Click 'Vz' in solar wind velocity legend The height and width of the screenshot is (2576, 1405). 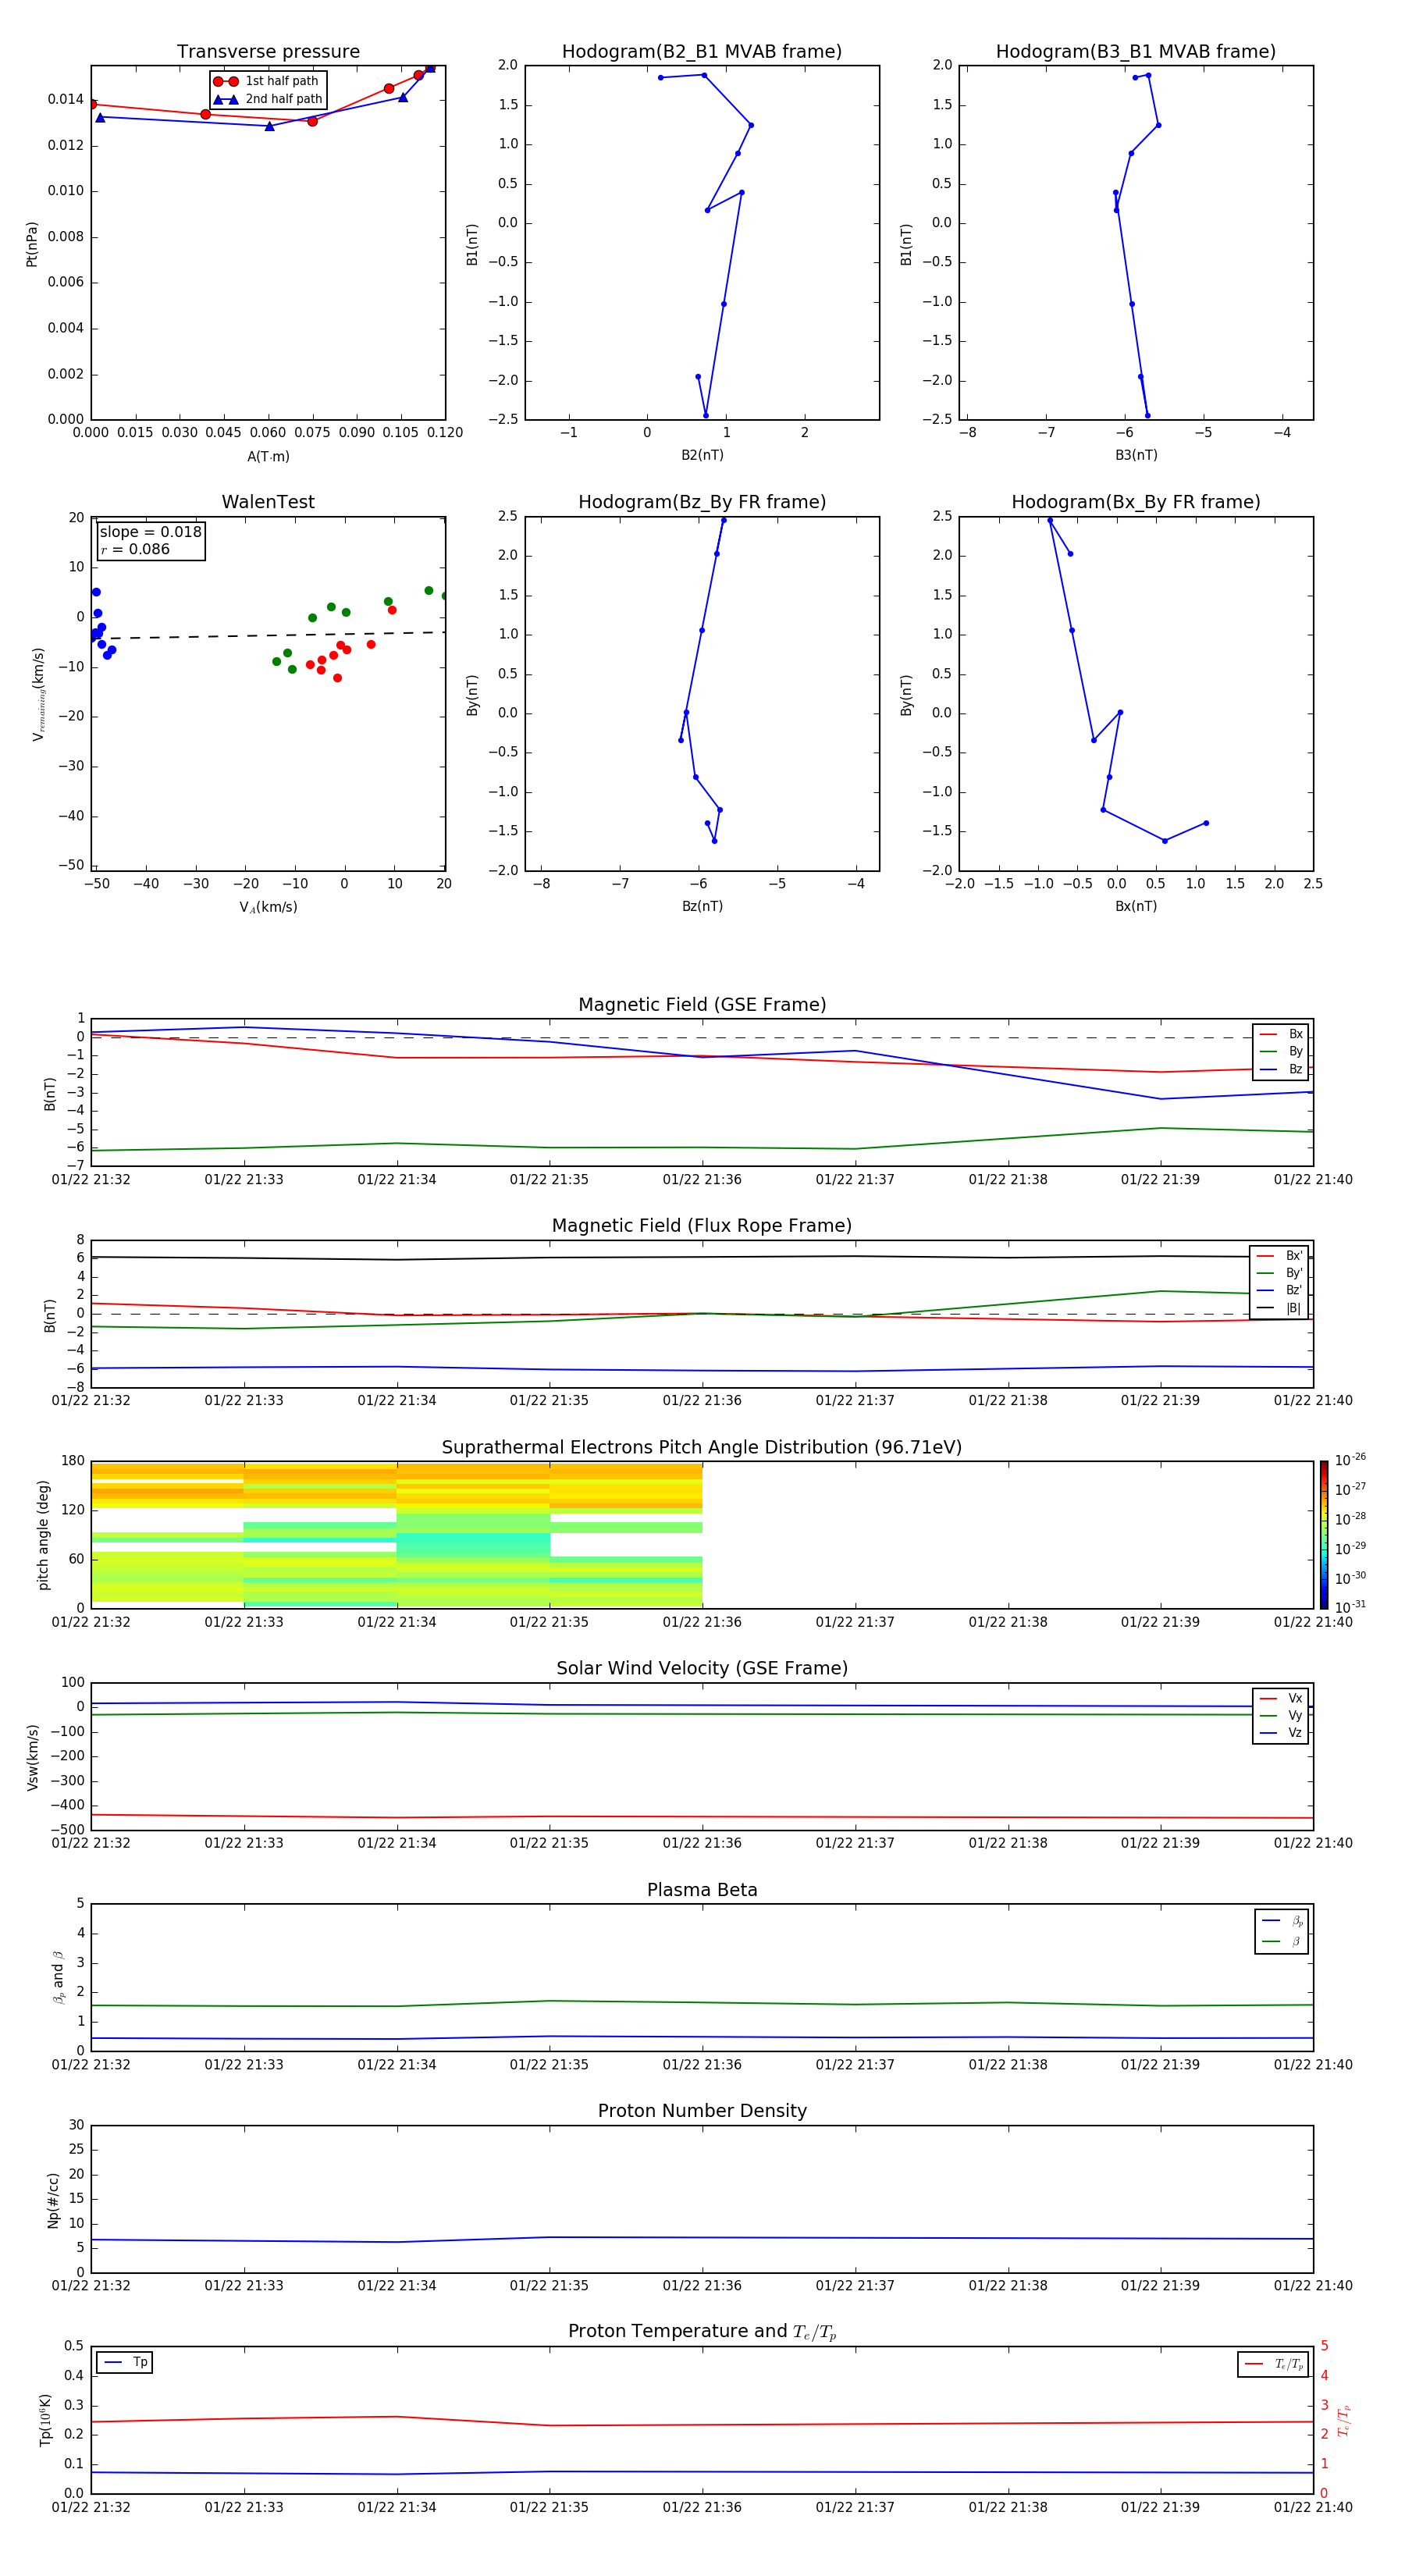click(1295, 1733)
